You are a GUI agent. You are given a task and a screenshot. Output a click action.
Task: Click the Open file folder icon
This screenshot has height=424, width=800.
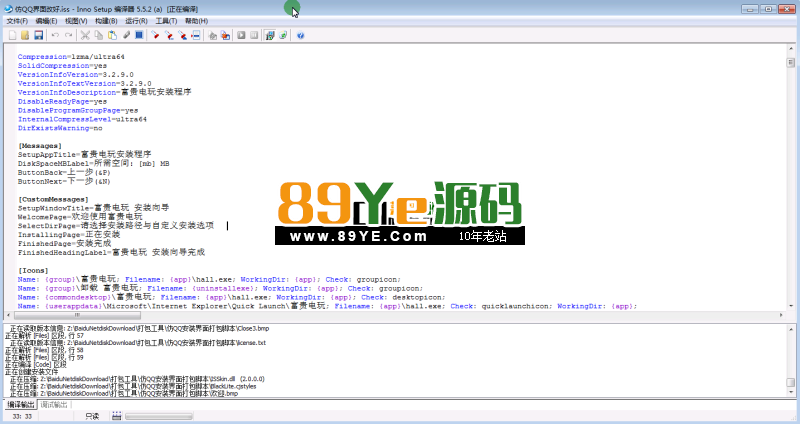(x=25, y=35)
